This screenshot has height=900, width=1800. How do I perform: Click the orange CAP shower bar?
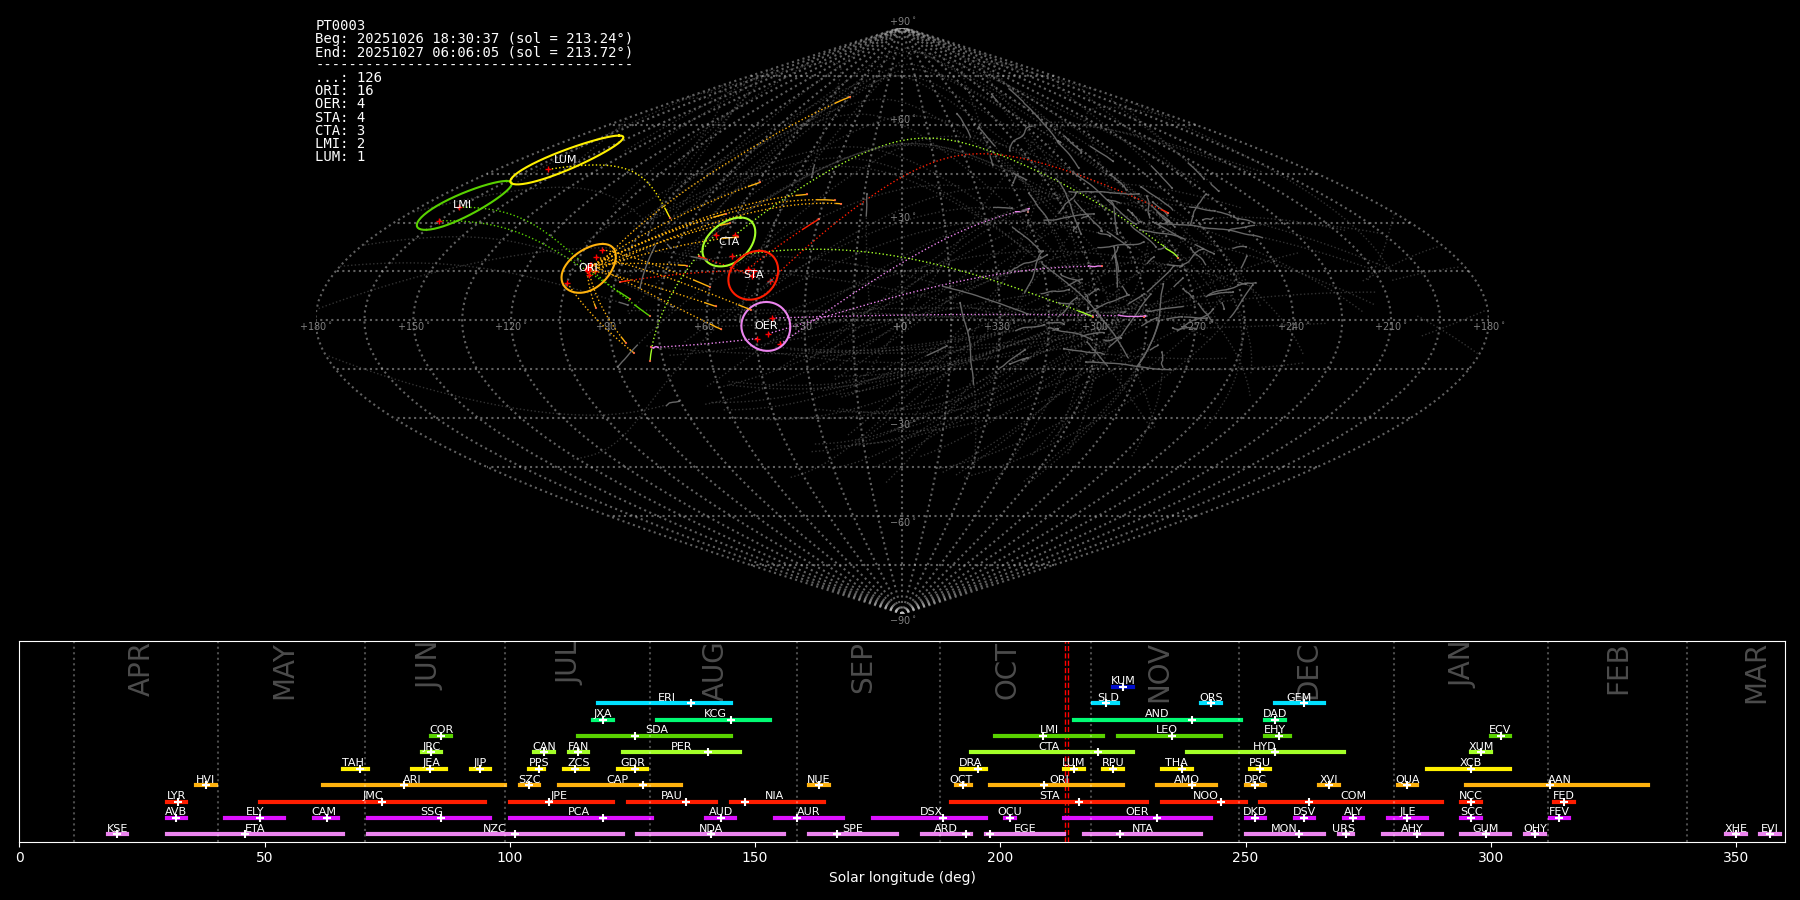tap(620, 785)
